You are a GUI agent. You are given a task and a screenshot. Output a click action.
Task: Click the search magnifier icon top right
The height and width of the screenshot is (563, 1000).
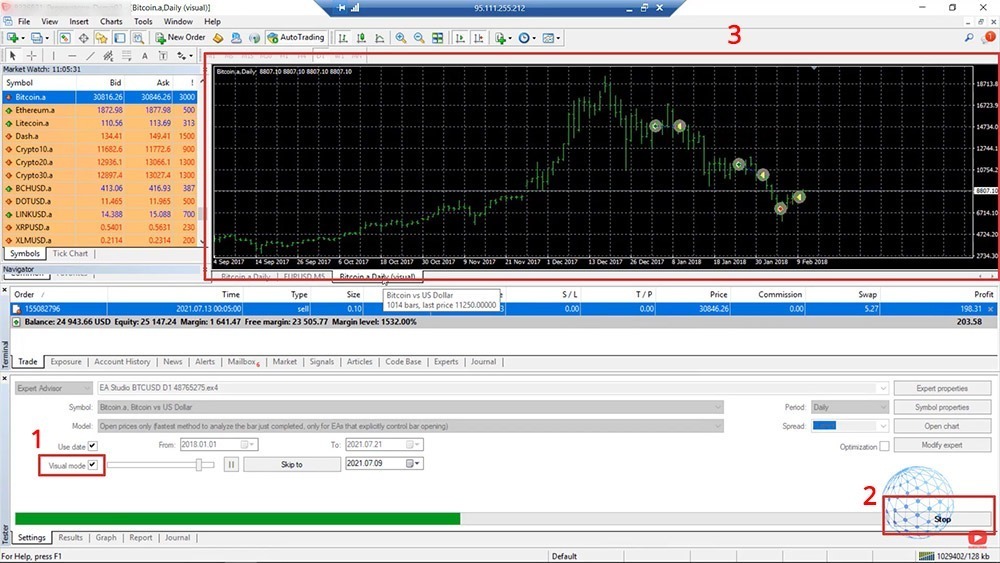click(969, 38)
